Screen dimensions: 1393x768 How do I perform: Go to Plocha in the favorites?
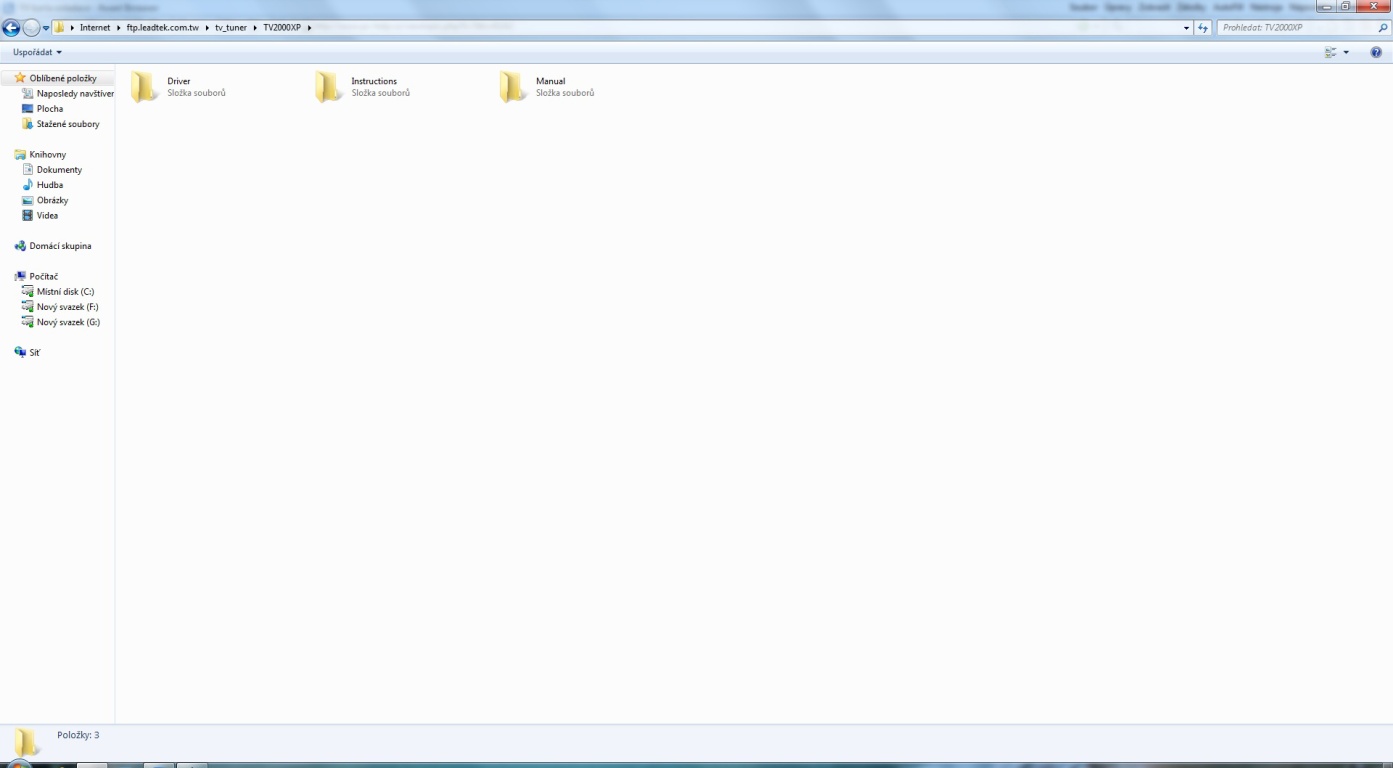coord(50,109)
